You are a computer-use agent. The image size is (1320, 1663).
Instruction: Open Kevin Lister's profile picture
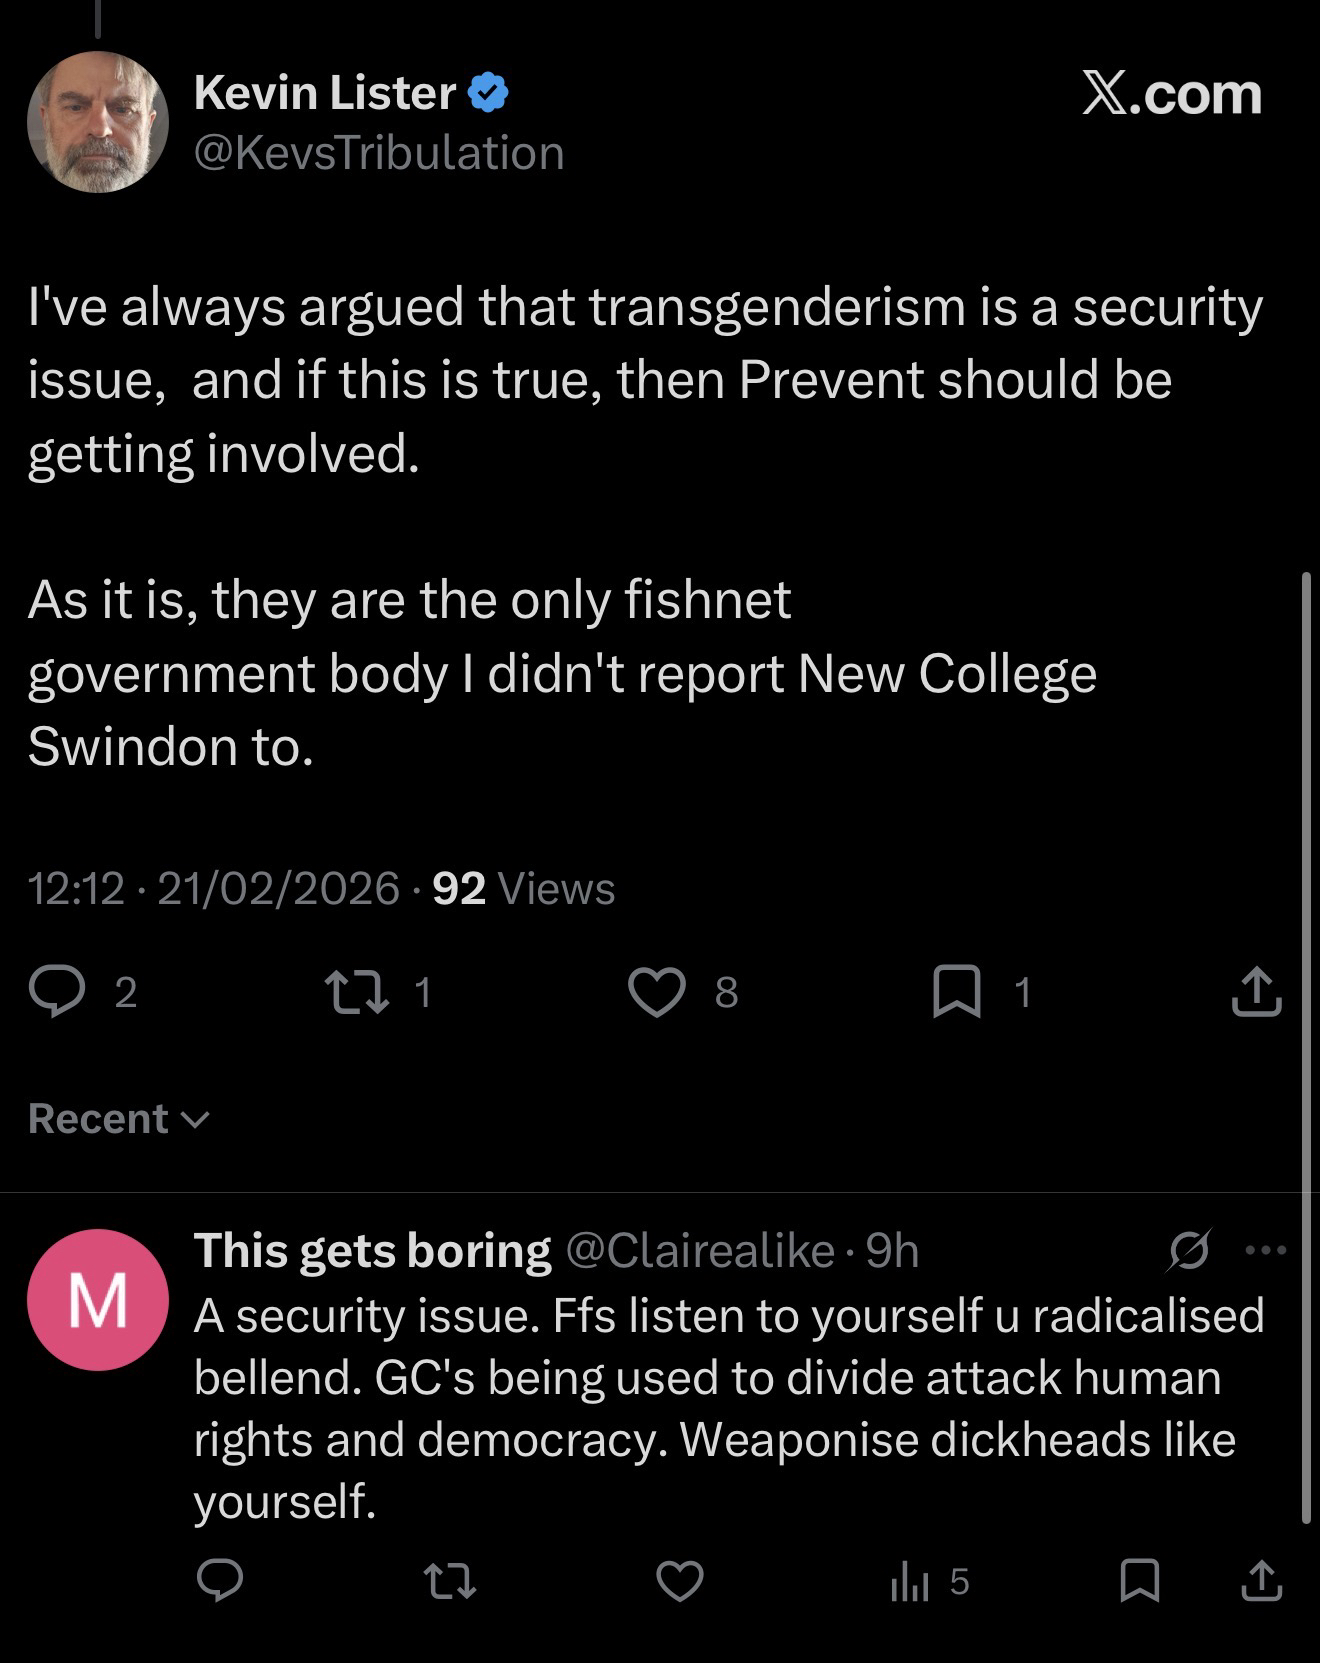coord(97,122)
